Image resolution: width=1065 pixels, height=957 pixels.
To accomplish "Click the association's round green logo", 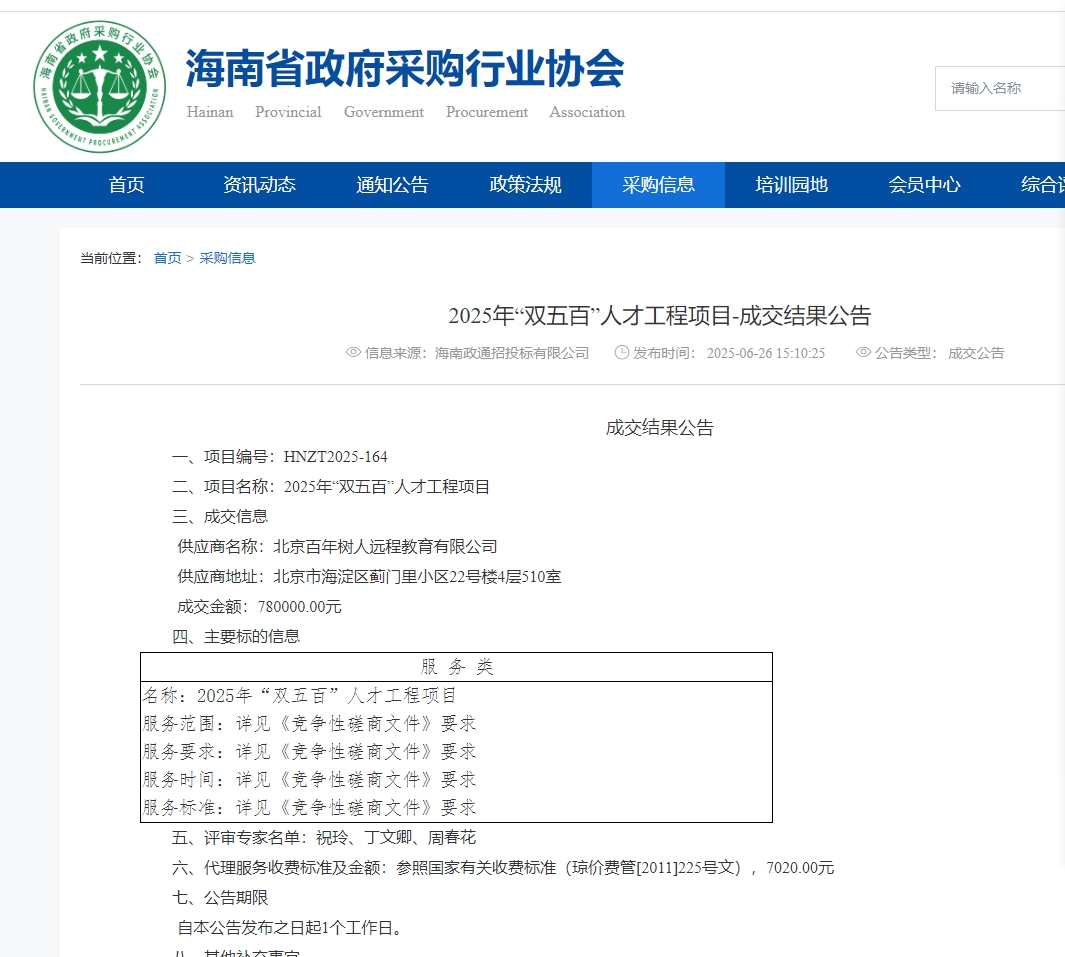I will [98, 86].
